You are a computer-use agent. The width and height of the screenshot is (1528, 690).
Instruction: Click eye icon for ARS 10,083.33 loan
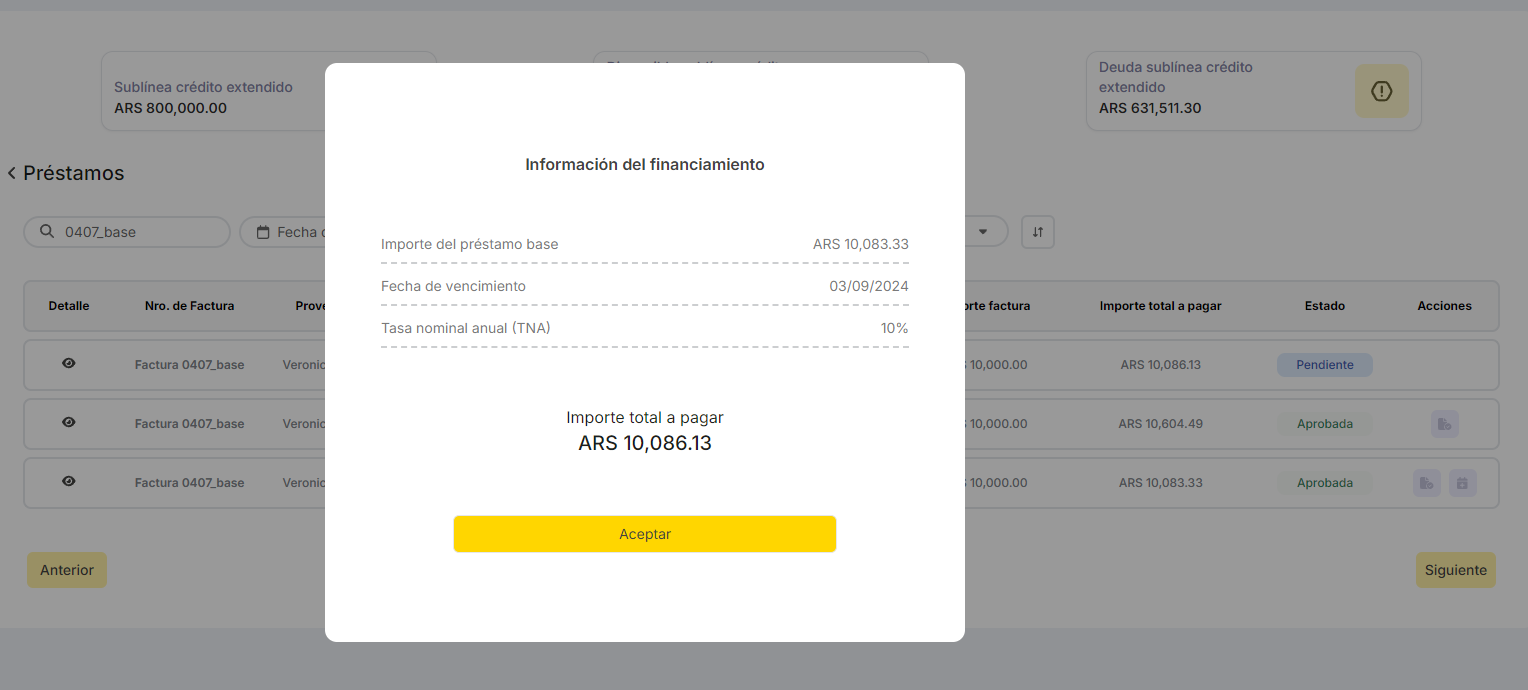69,482
